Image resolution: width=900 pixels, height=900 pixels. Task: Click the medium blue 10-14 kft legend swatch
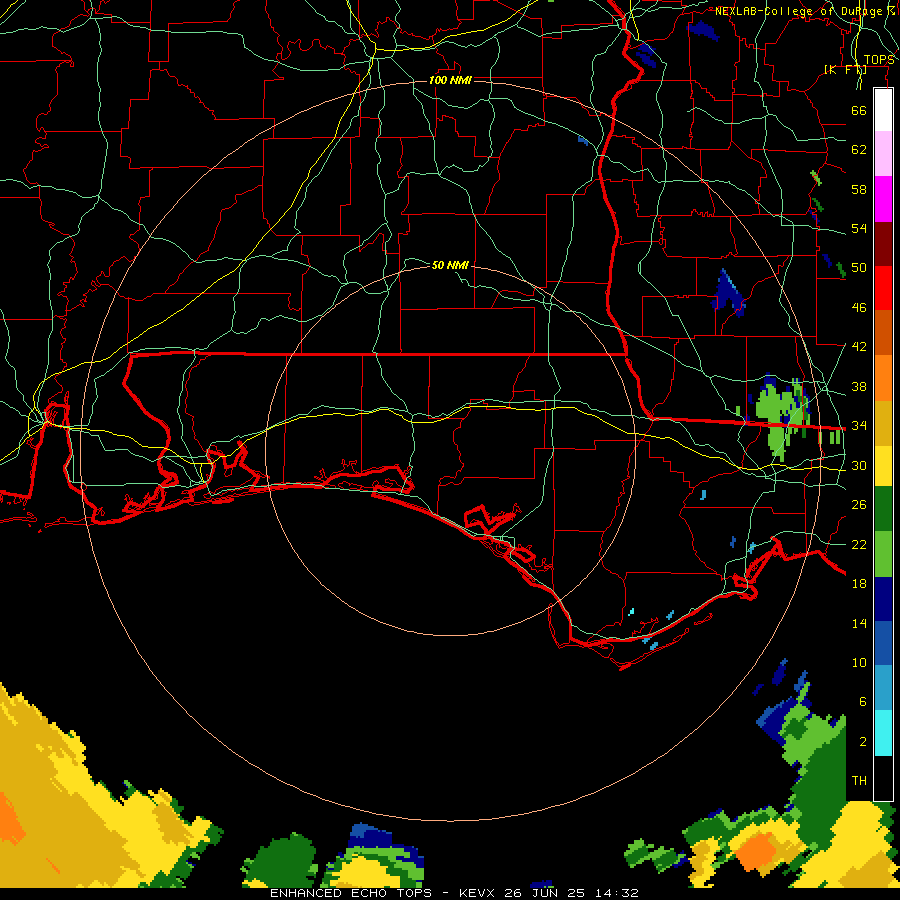[883, 643]
